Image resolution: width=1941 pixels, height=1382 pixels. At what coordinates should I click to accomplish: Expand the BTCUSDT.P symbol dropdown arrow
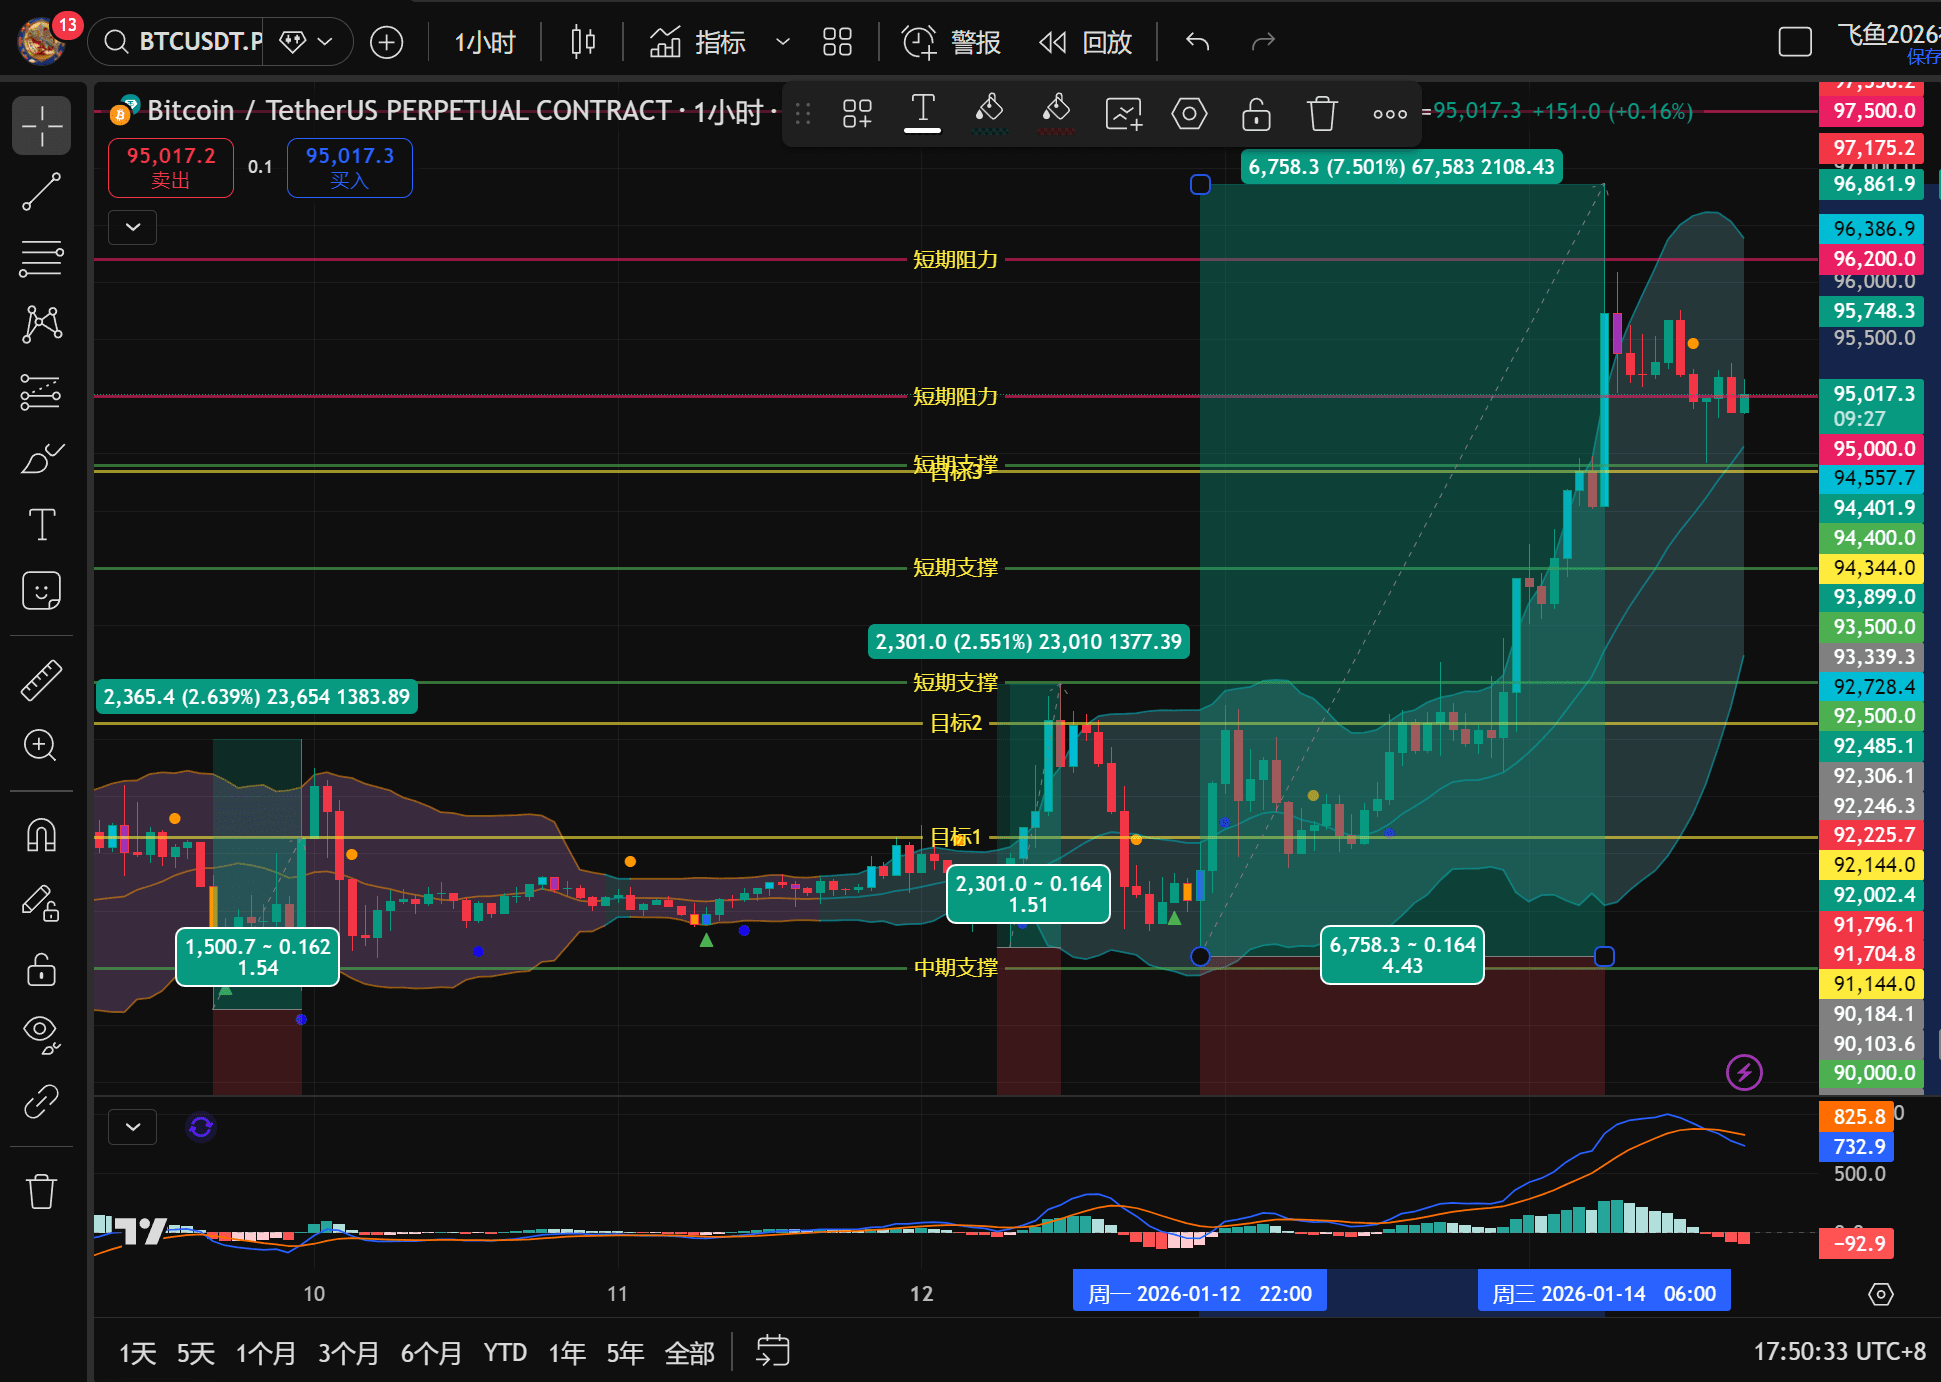[325, 42]
